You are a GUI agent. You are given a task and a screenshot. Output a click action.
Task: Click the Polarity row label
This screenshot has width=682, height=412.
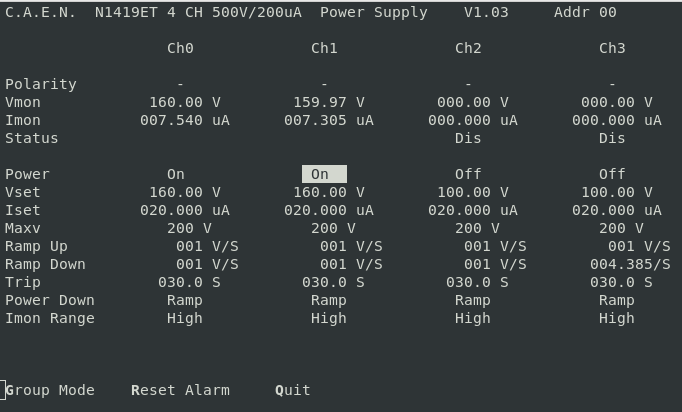click(41, 84)
